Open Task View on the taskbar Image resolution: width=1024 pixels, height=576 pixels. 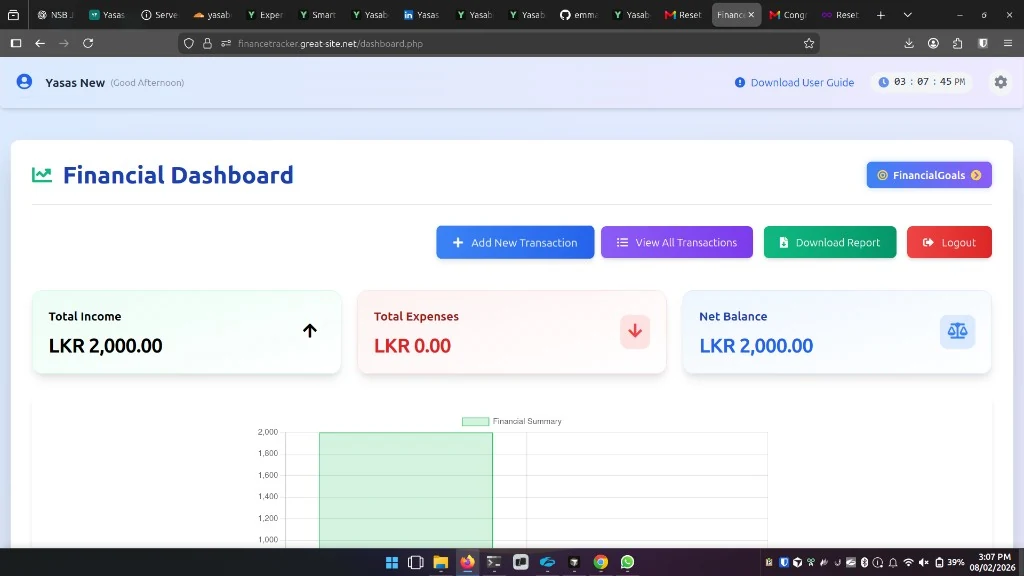(x=415, y=562)
